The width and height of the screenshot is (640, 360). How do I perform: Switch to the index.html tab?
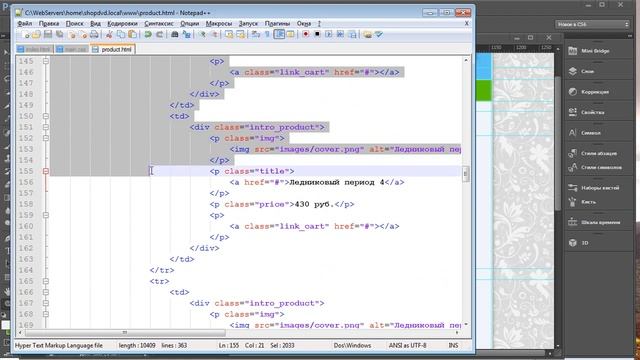34,49
